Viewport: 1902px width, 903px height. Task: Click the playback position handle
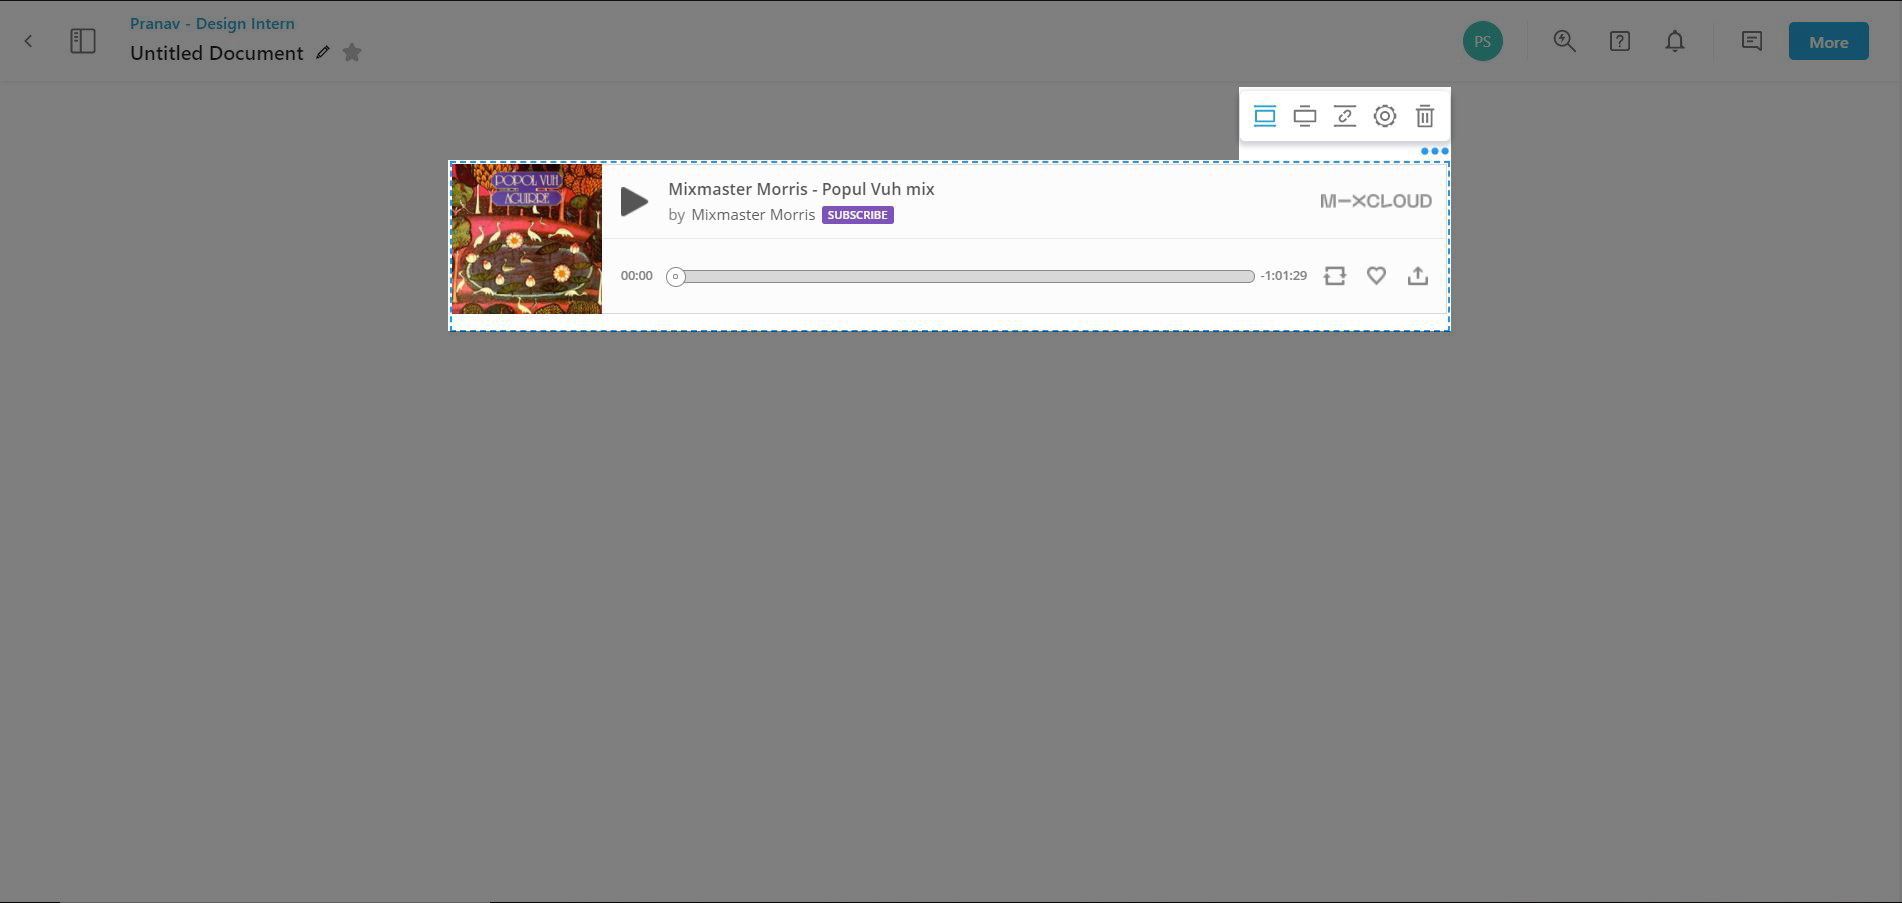coord(676,276)
